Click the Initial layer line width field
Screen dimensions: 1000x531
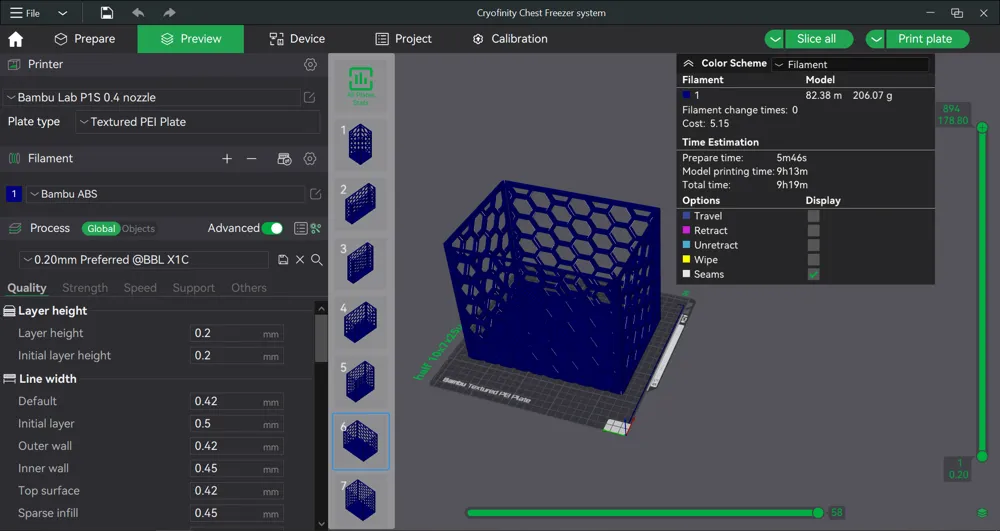click(x=237, y=424)
